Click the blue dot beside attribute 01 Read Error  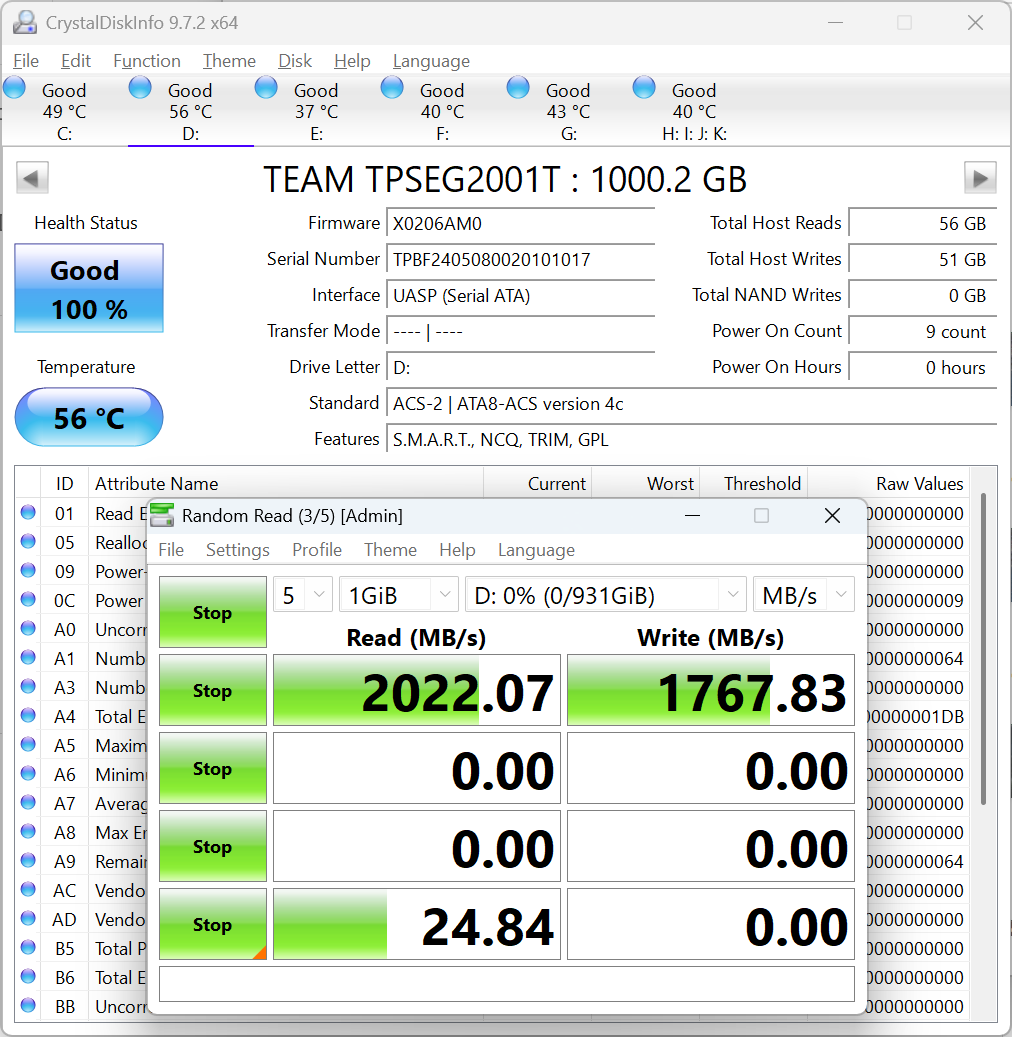27,513
